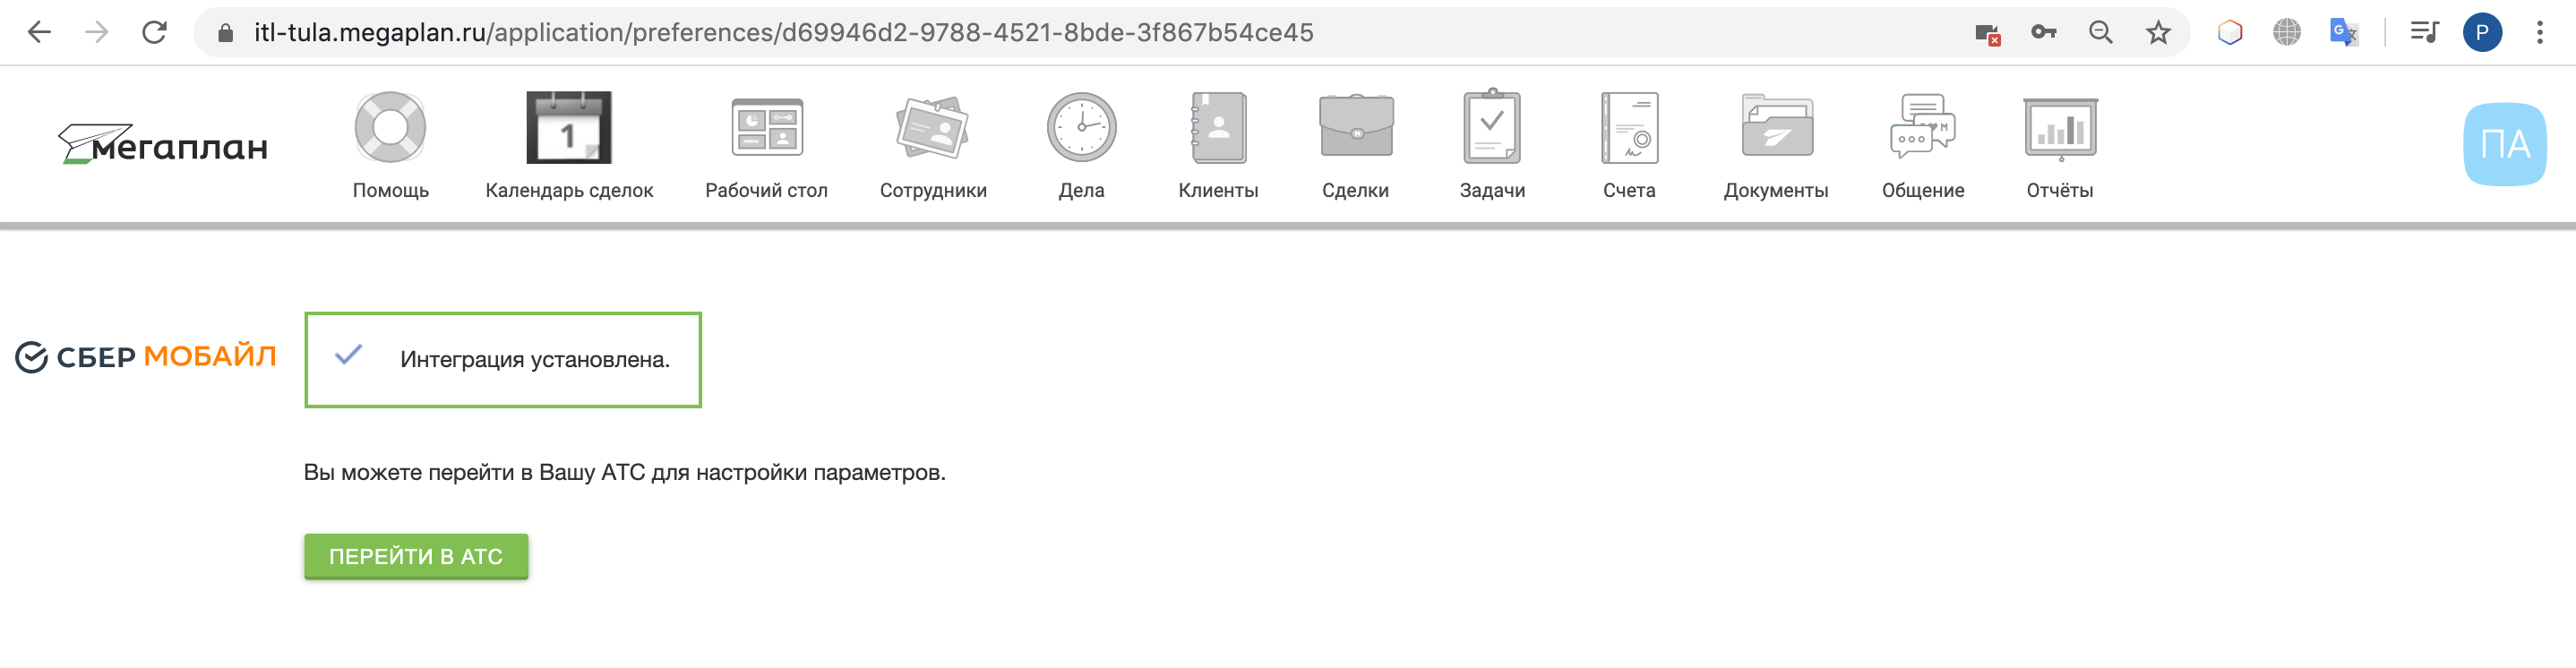2576x668 pixels.
Task: Open Общение chat bubbles icon
Action: click(1923, 126)
